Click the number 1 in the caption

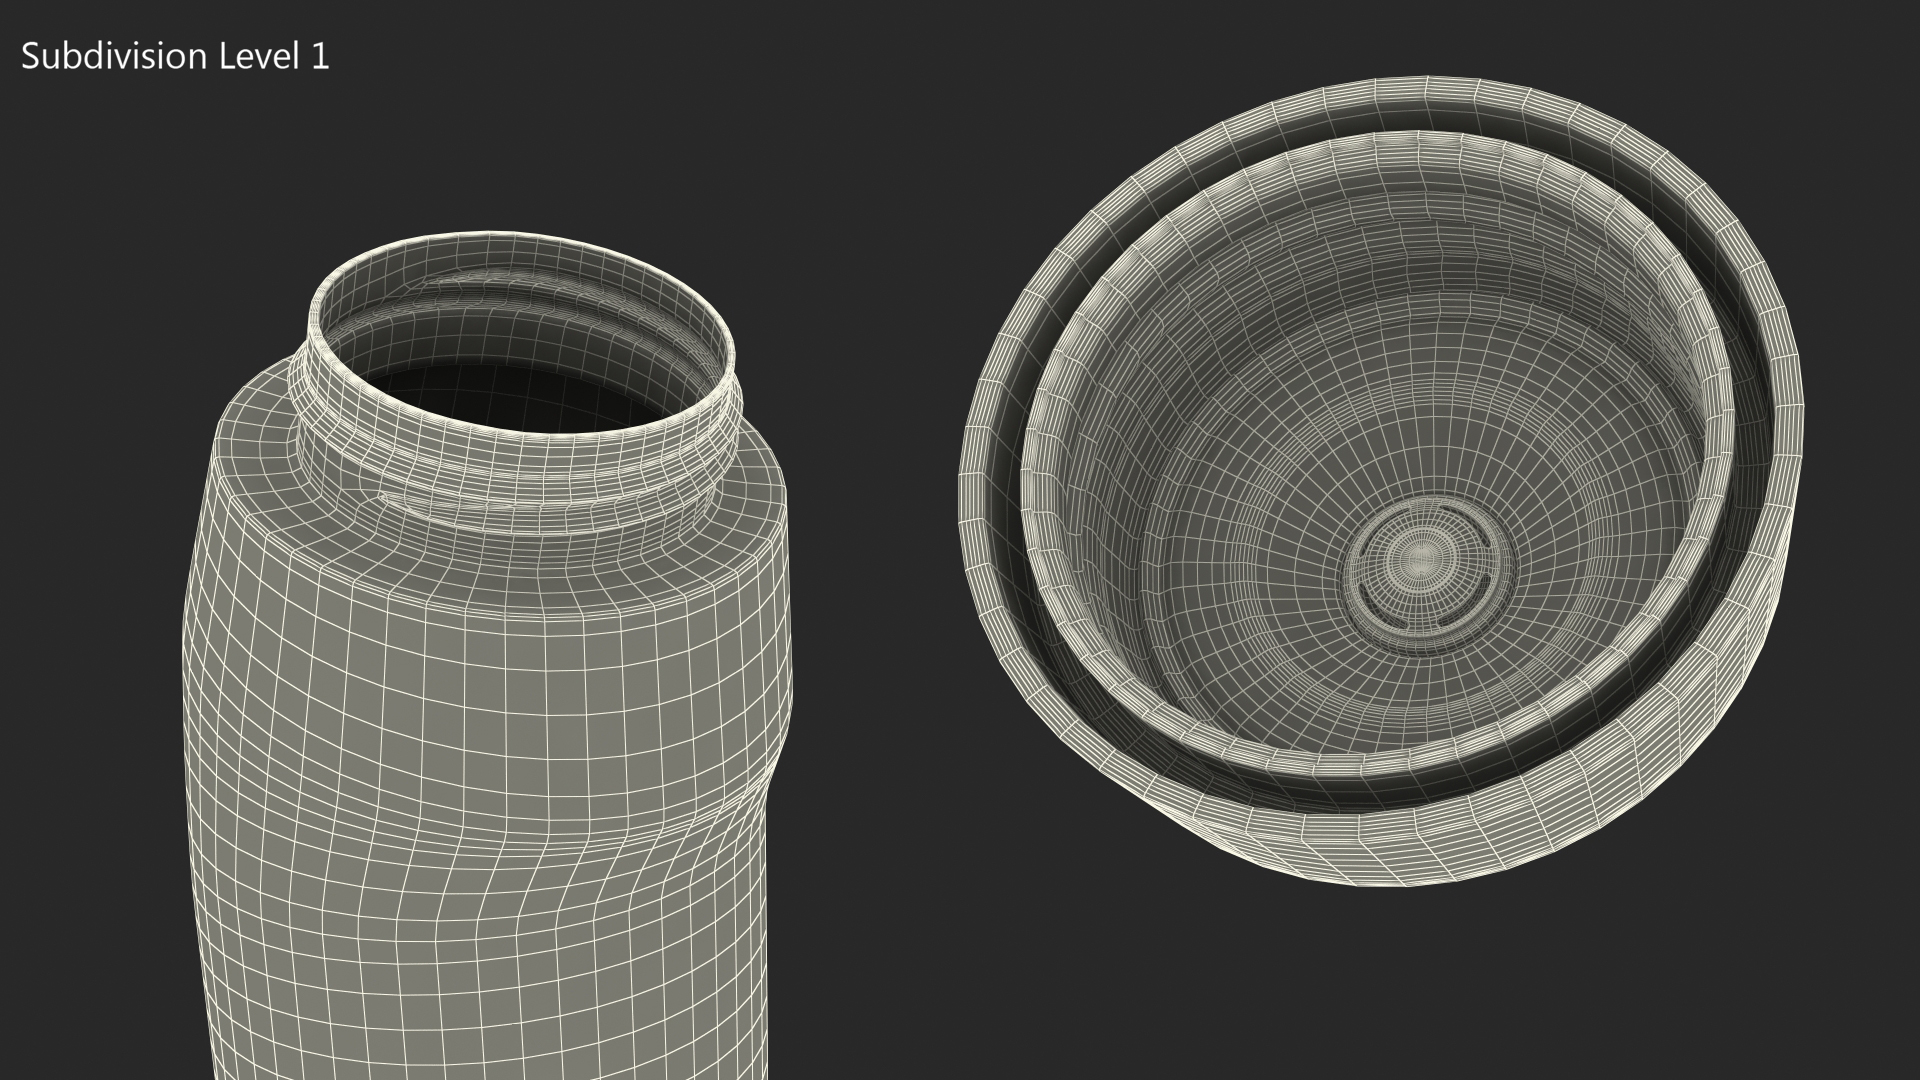click(320, 57)
